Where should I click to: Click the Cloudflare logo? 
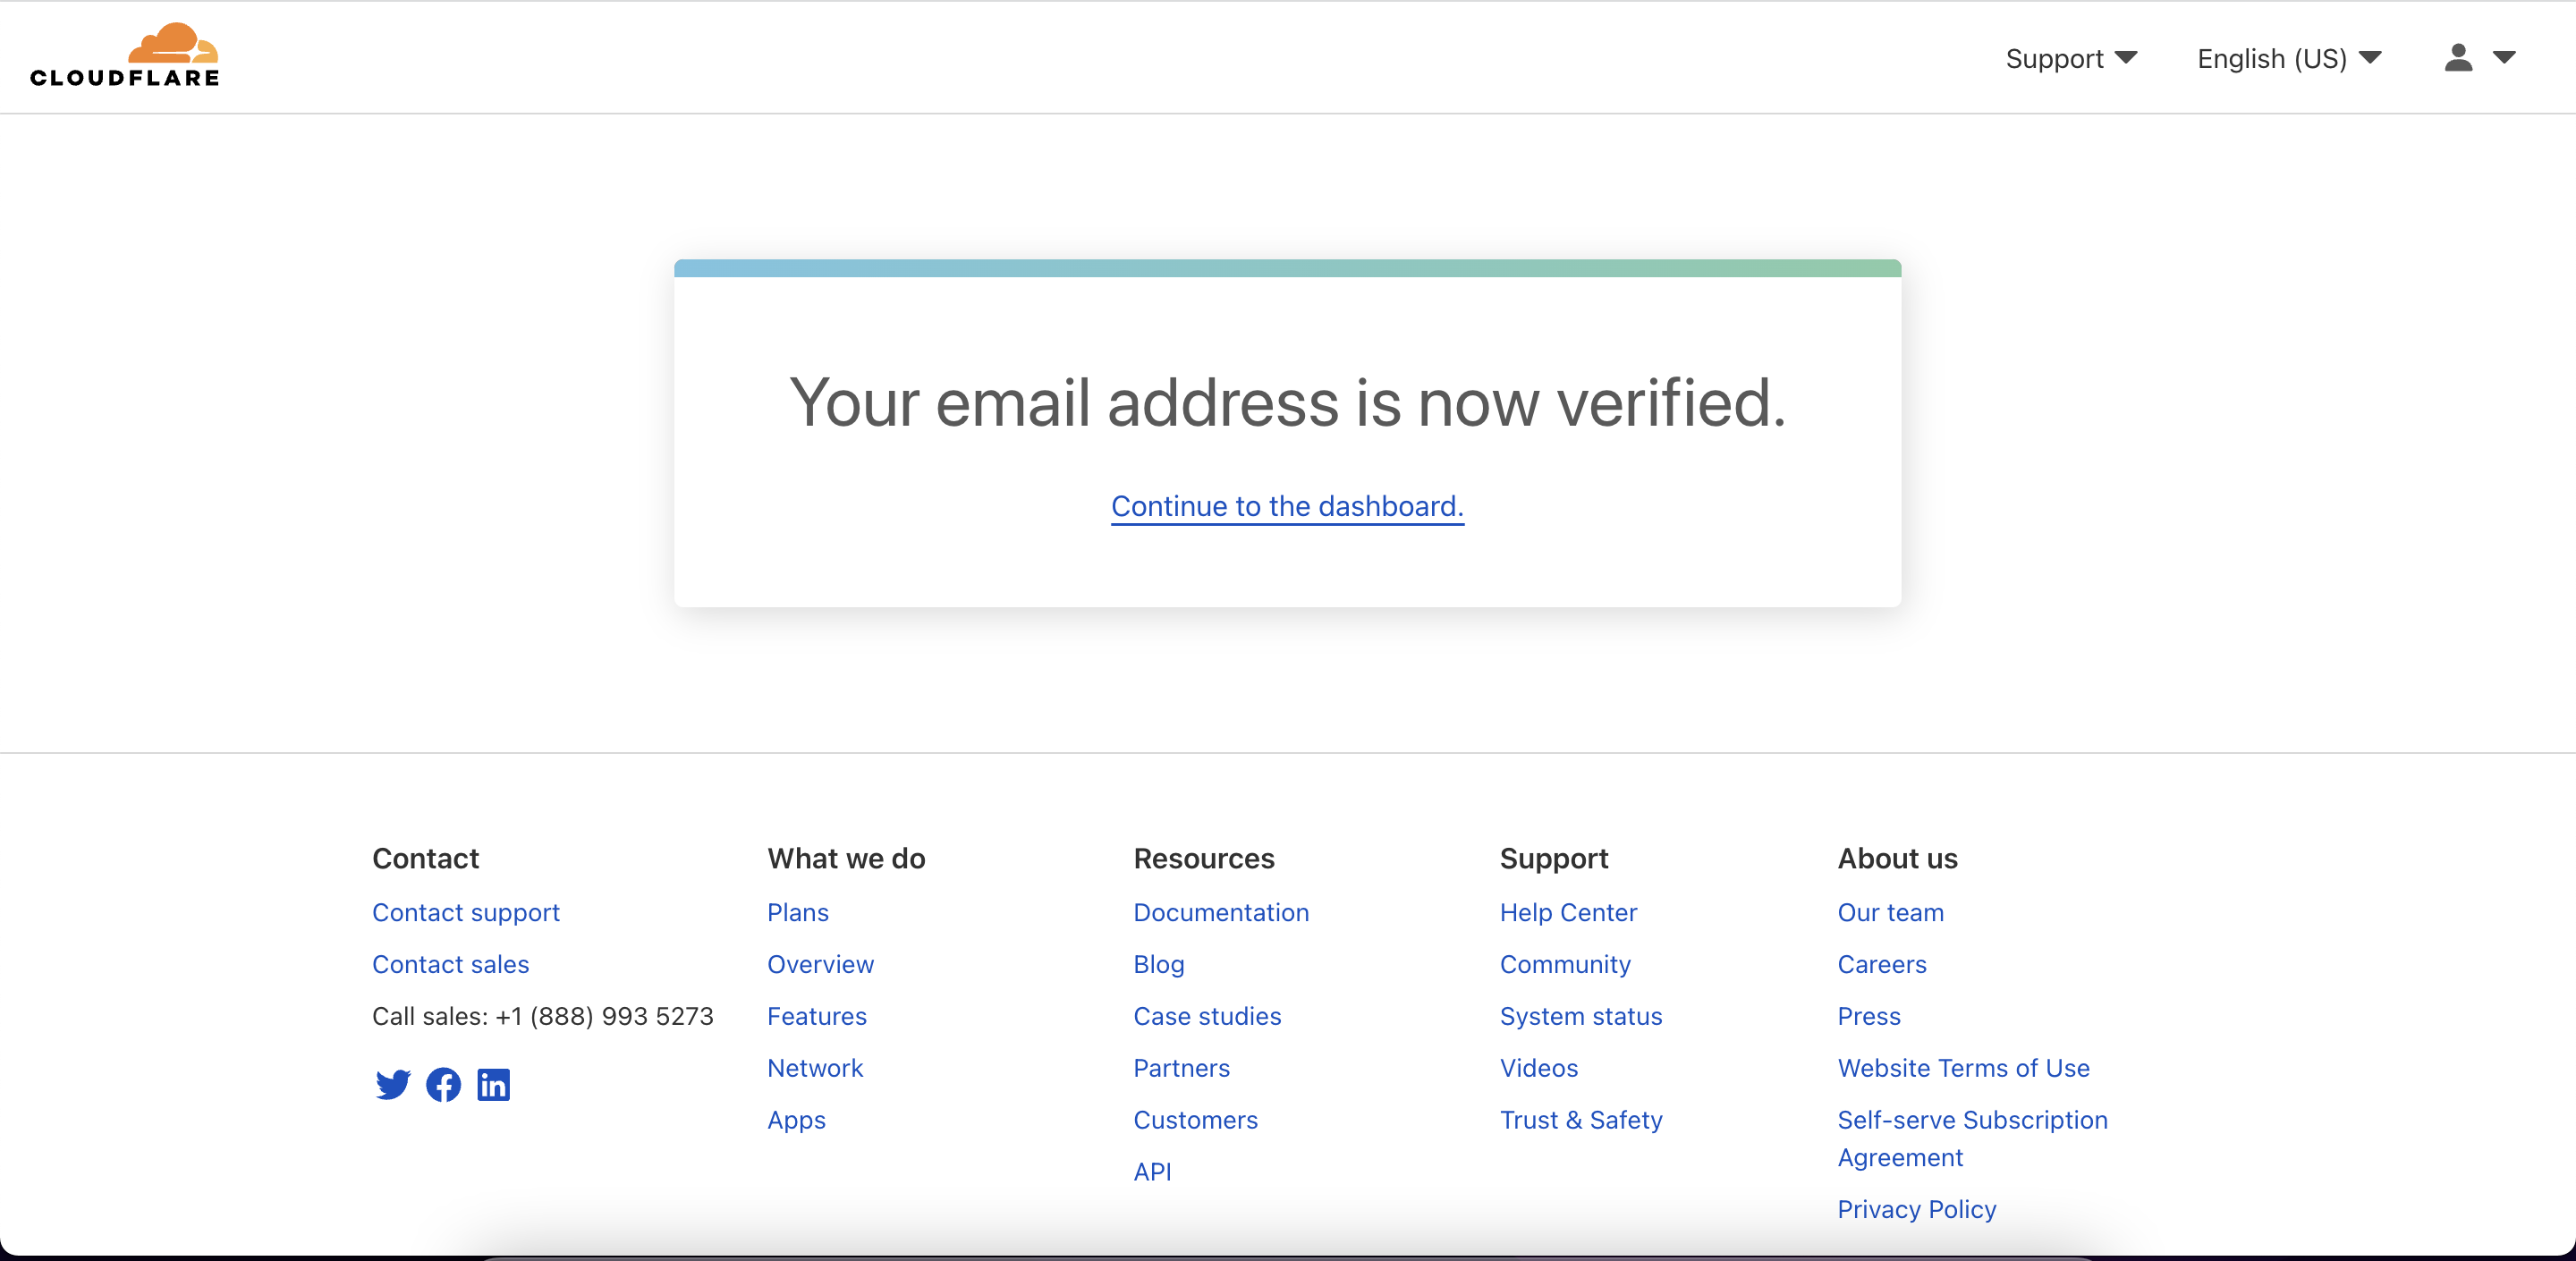124,56
